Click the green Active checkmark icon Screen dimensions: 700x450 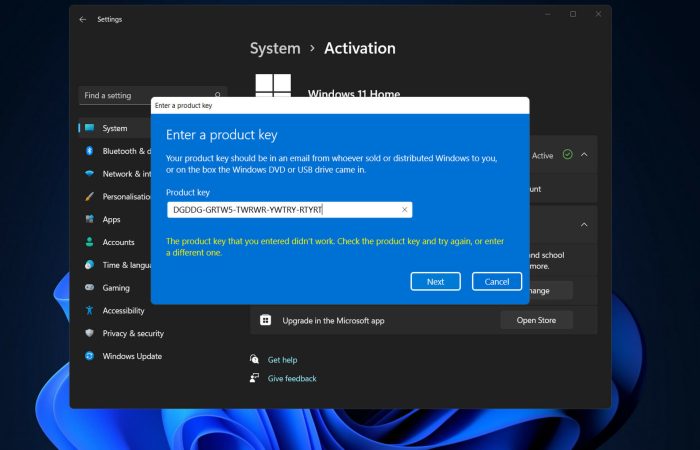(567, 154)
